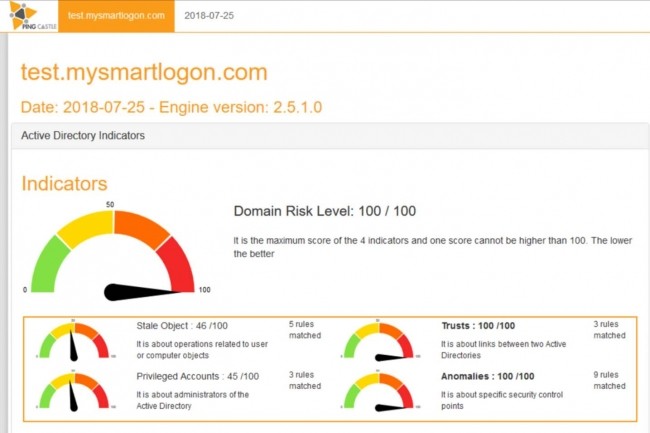The width and height of the screenshot is (650, 433).
Task: Open the test.mysmartlogon.com tab
Action: [x=116, y=16]
